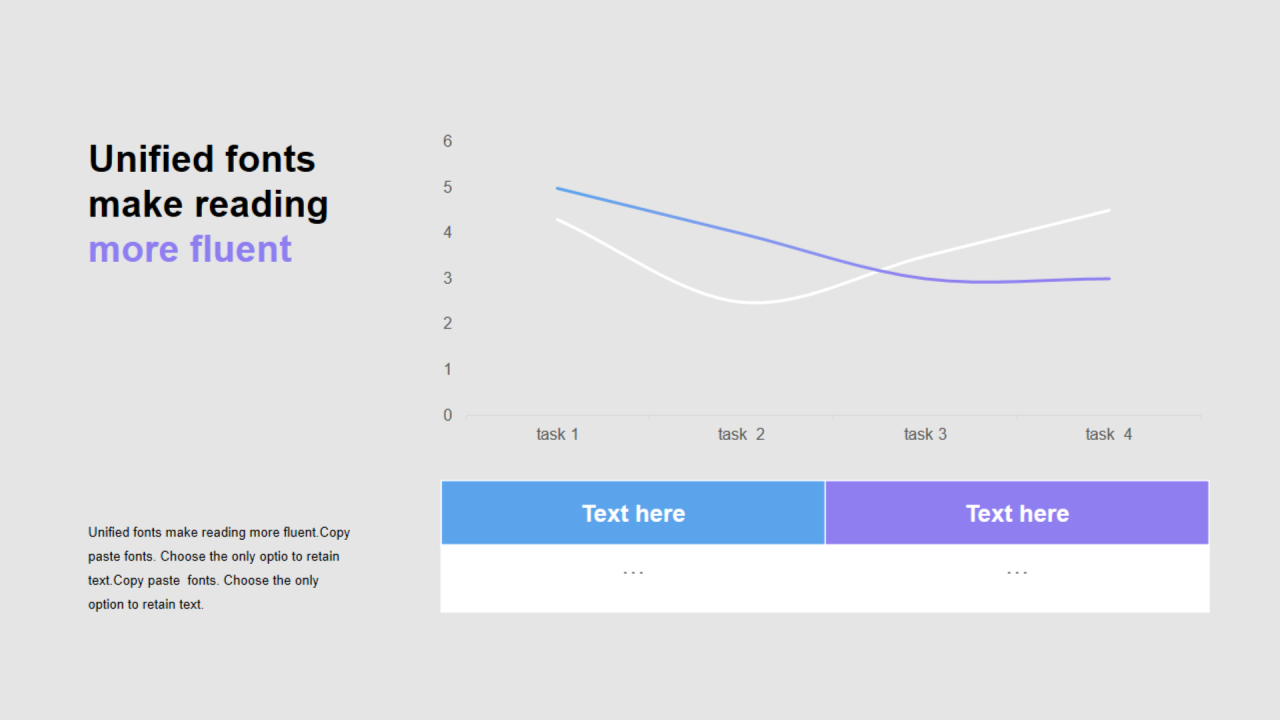Image resolution: width=1280 pixels, height=720 pixels.
Task: Click the 'task 2' axis label
Action: coord(741,434)
